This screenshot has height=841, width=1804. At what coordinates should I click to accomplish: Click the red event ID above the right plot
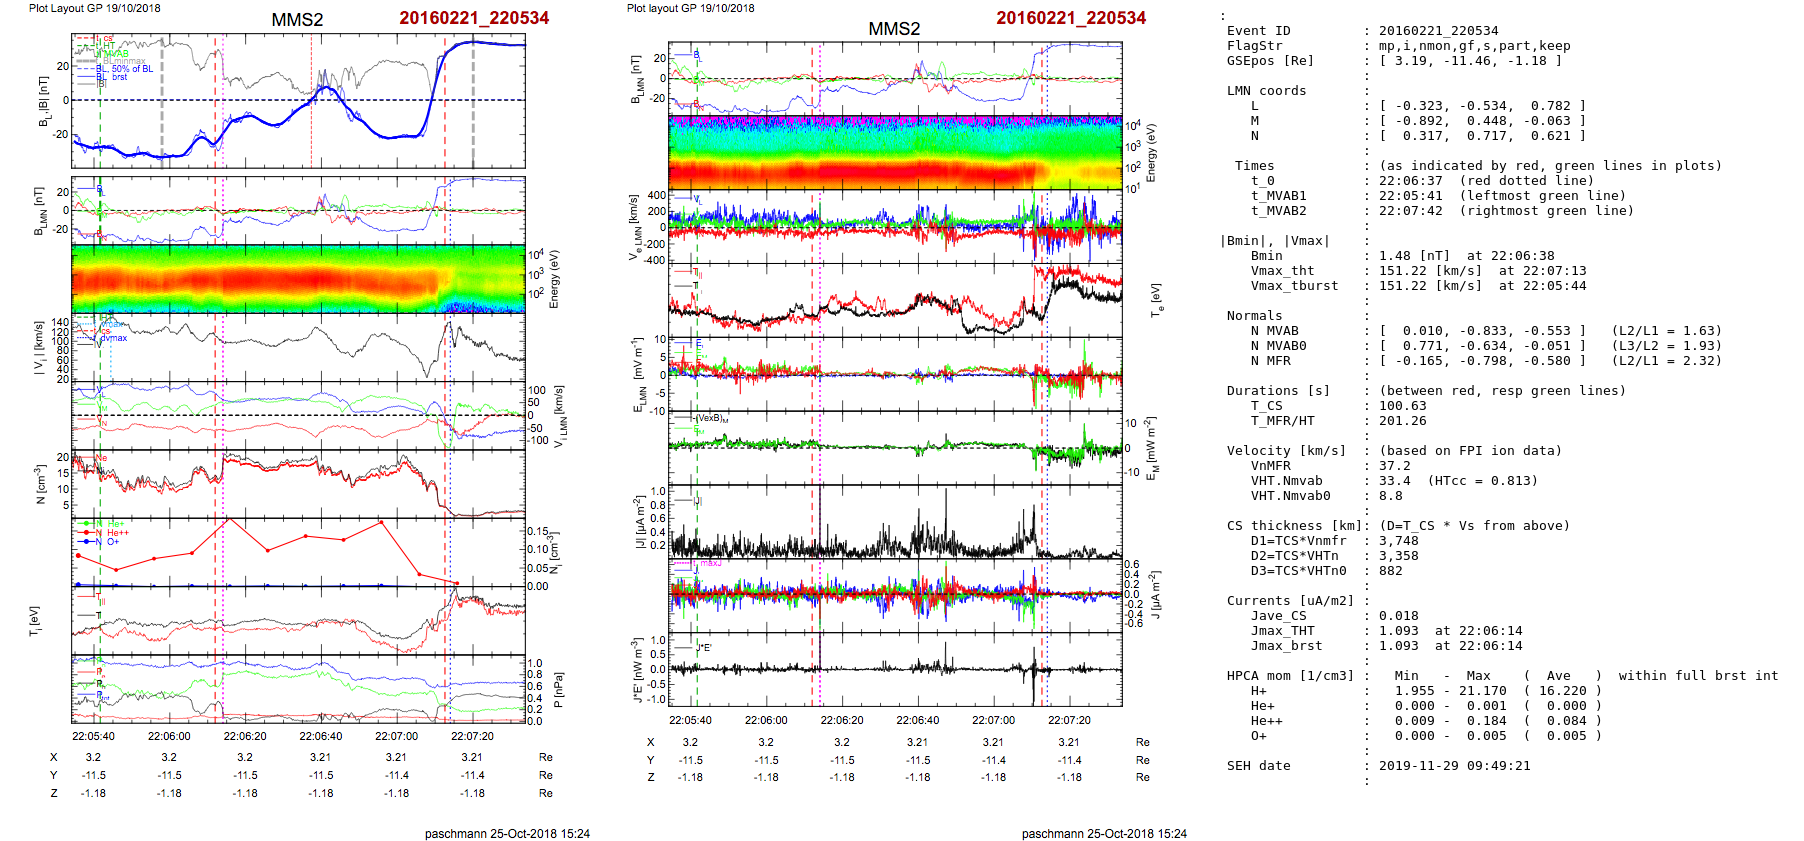[1070, 18]
